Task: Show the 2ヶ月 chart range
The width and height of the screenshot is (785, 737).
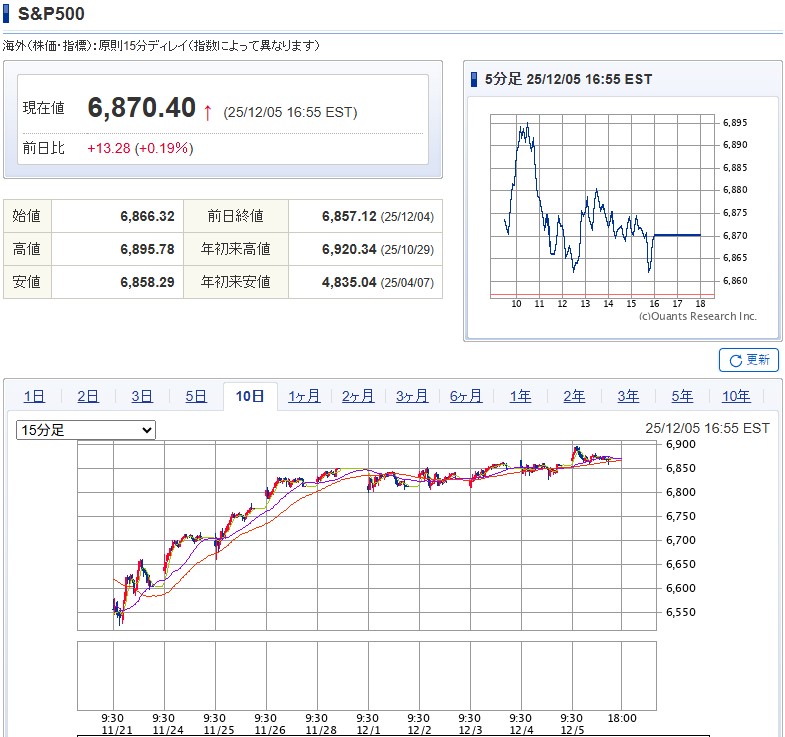Action: pyautogui.click(x=358, y=397)
